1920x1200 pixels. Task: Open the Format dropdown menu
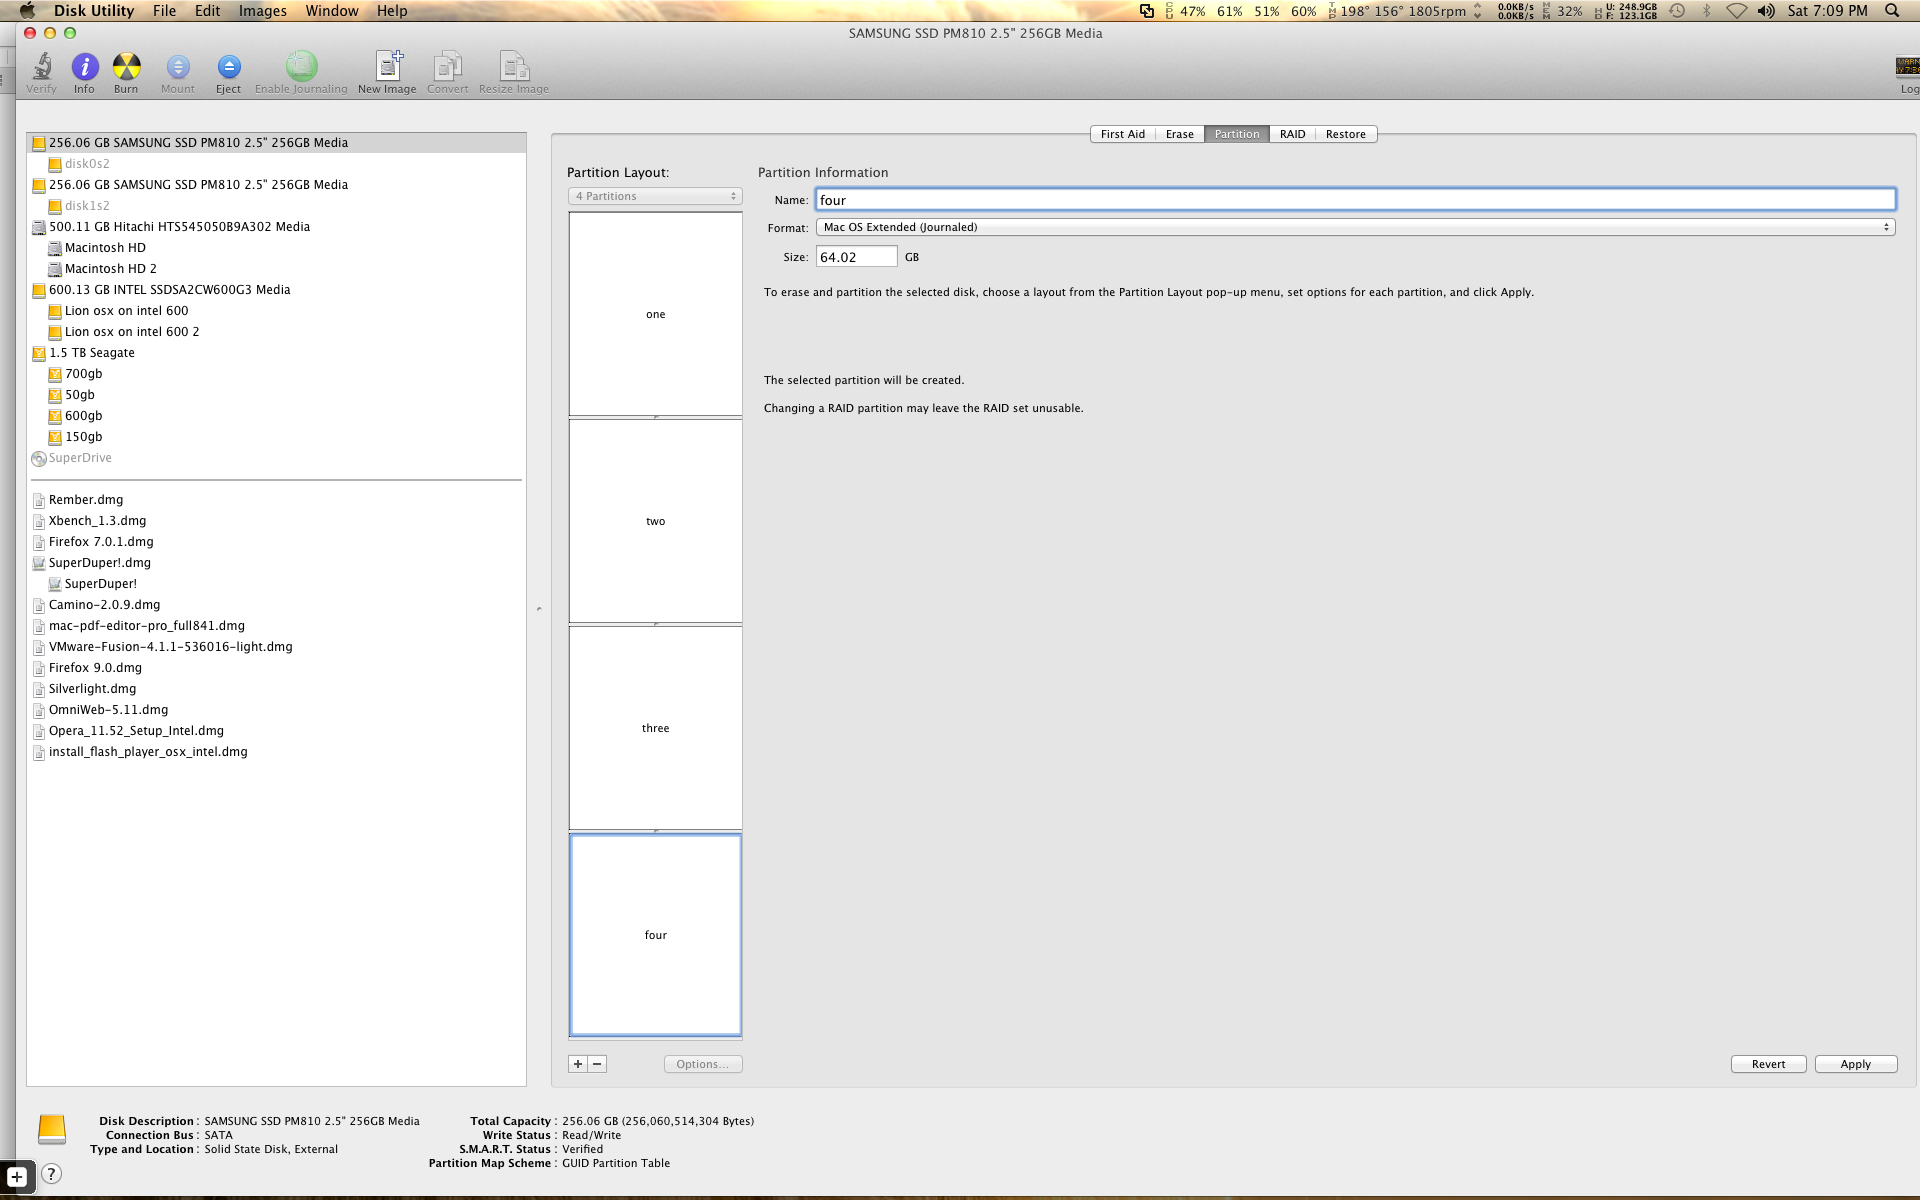(1355, 227)
